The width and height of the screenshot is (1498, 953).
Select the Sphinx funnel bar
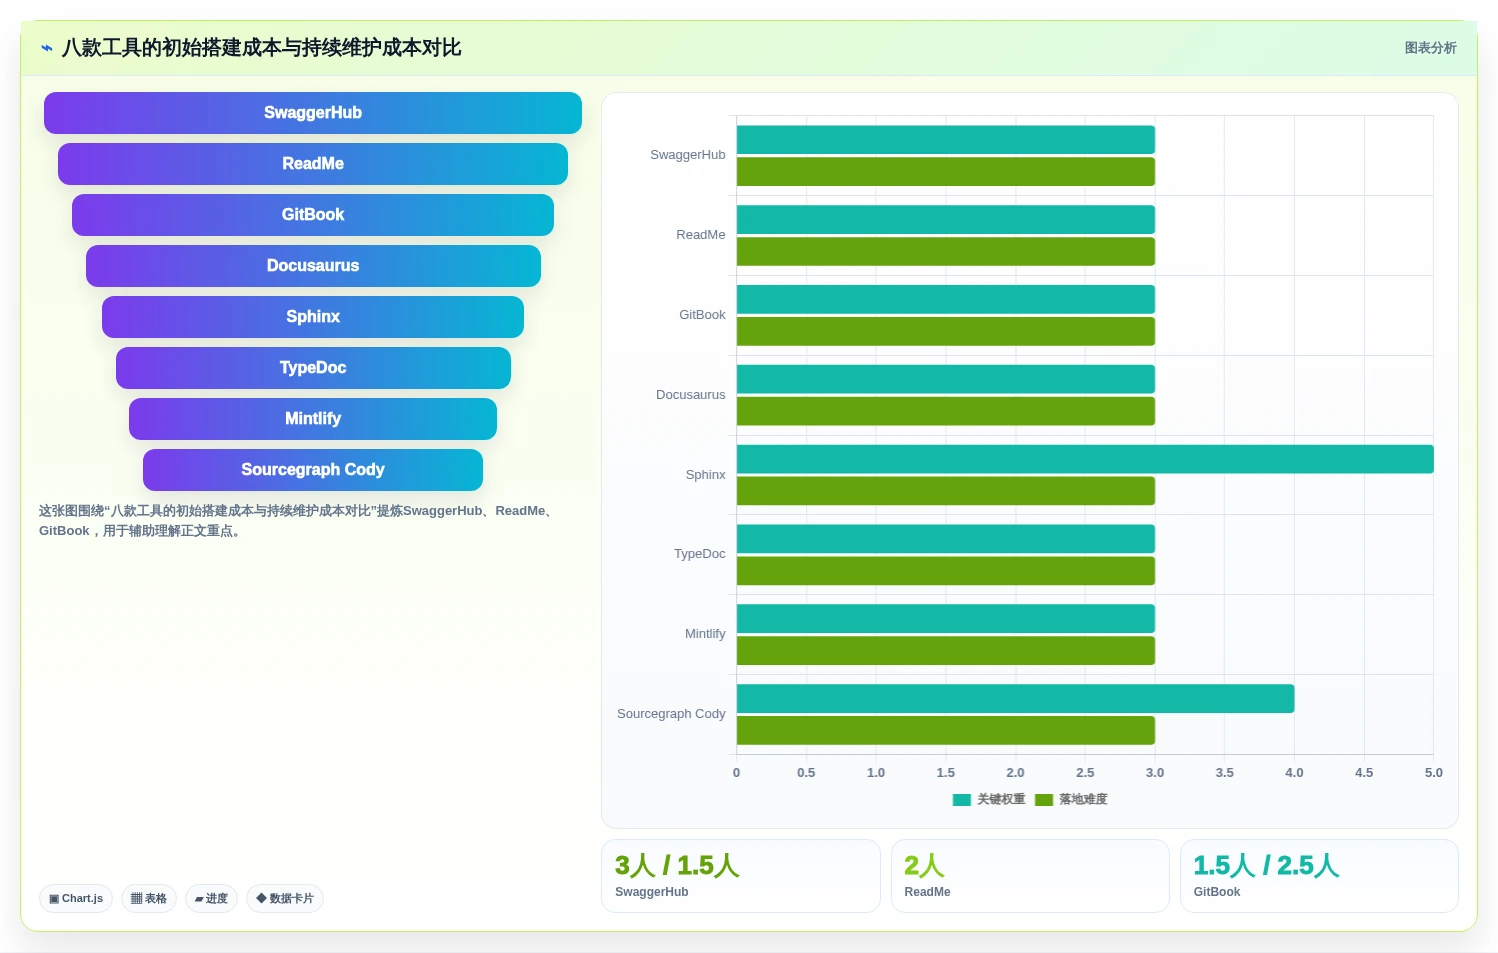(x=313, y=317)
